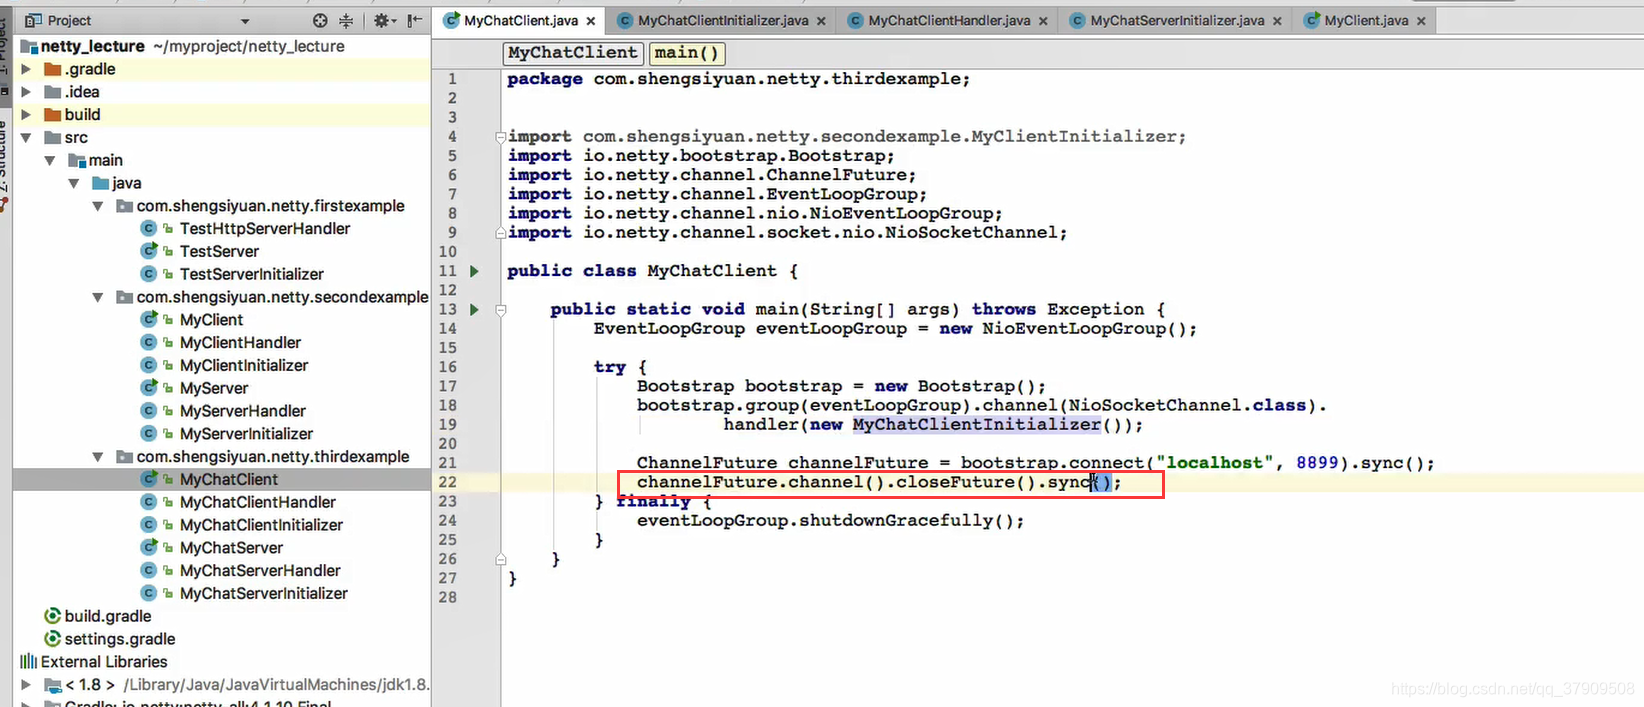Image resolution: width=1644 pixels, height=707 pixels.
Task: Click MyChatClientInitializer in handler code line
Action: pos(977,425)
